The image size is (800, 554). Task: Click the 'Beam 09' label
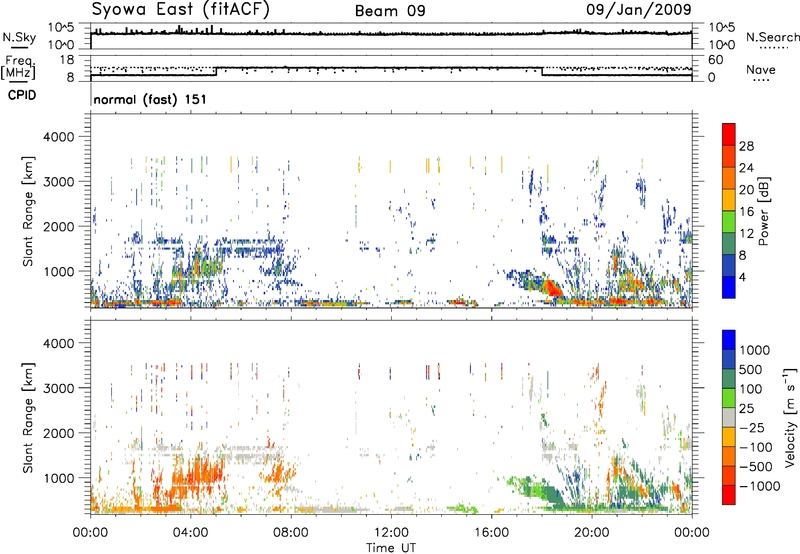point(390,11)
